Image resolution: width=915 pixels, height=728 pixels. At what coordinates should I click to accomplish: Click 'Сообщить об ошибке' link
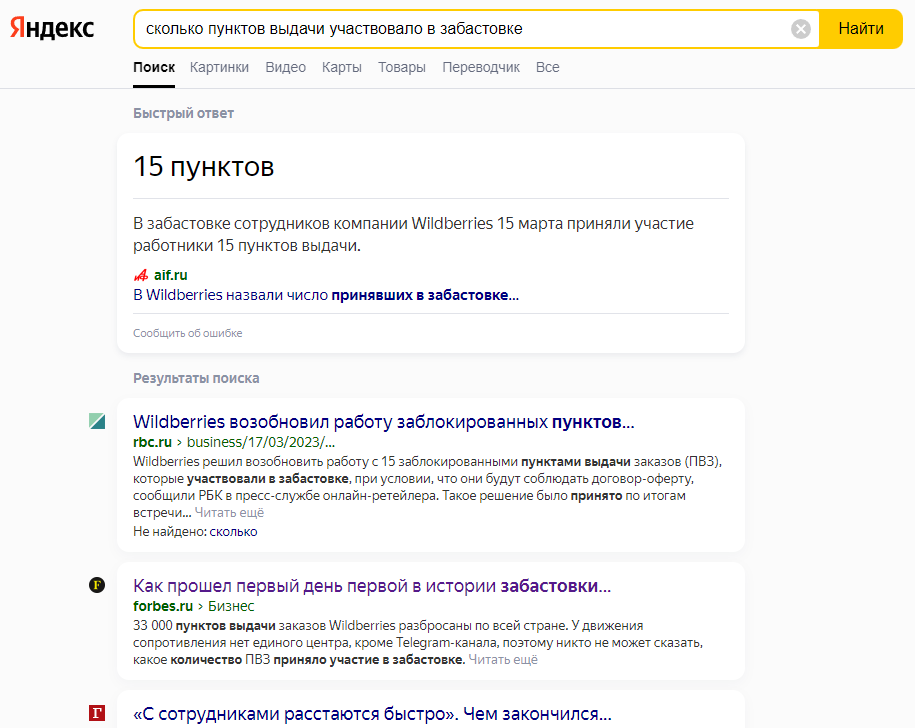187,333
